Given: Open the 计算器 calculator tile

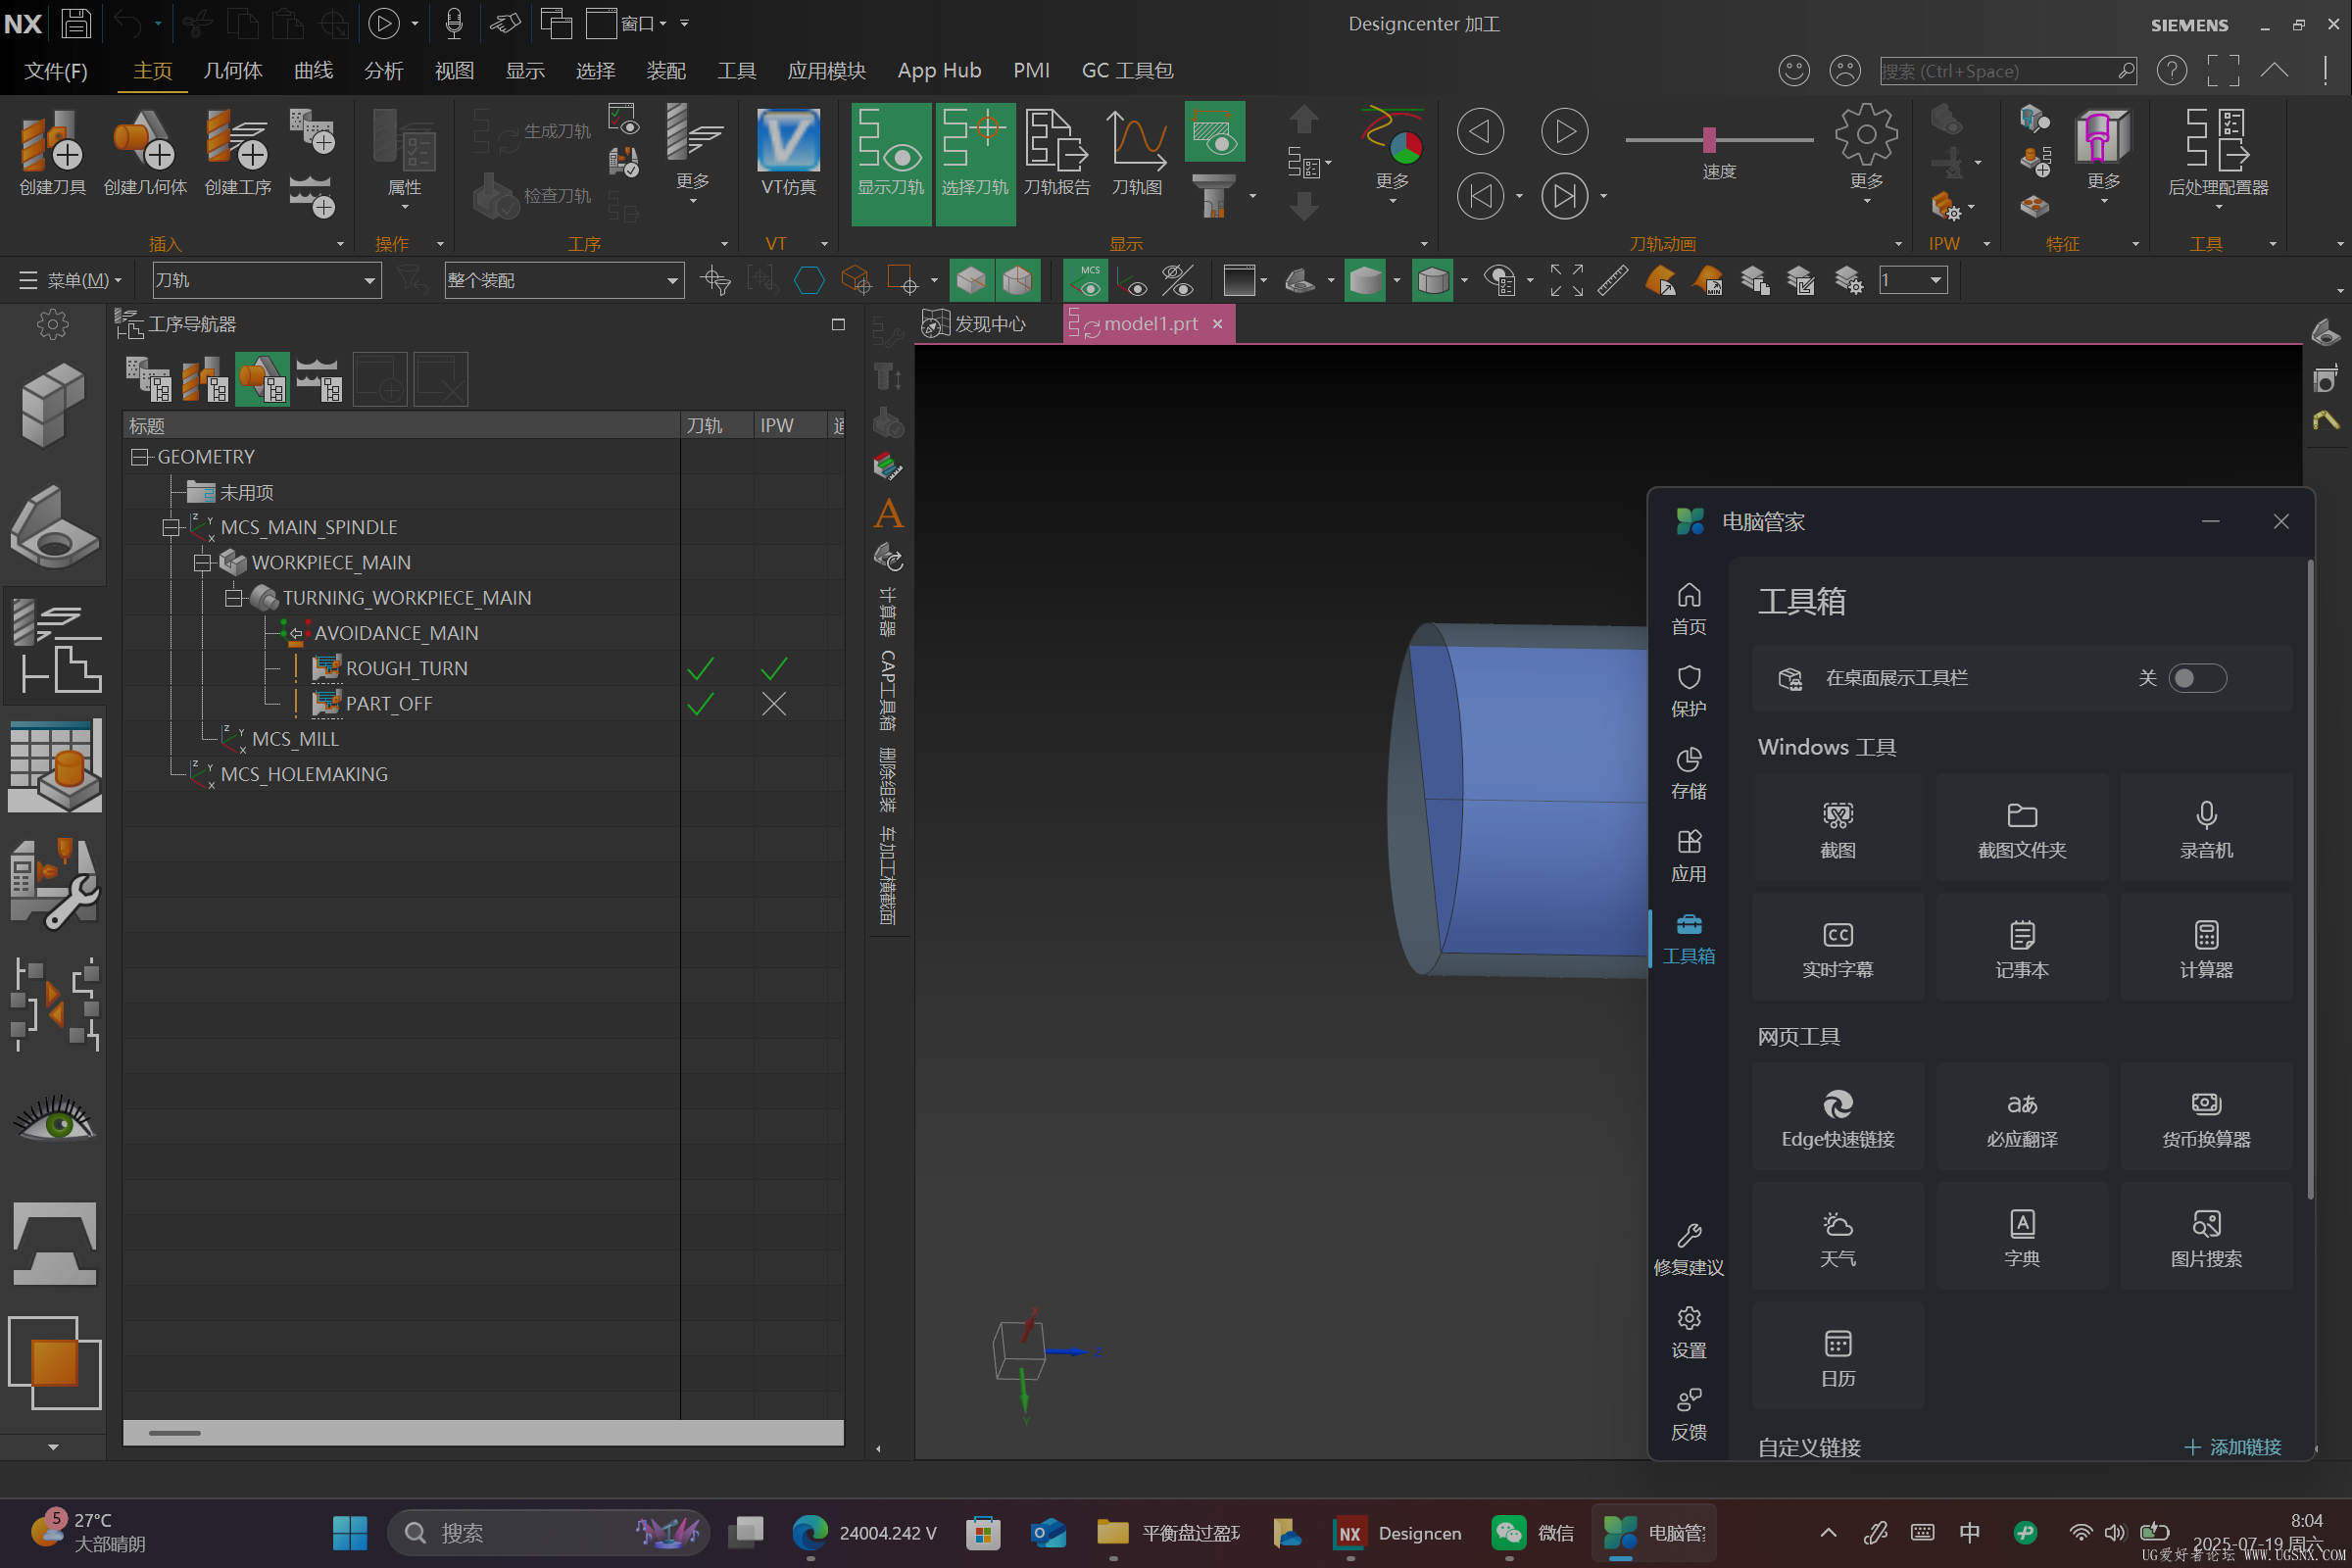Looking at the screenshot, I should [2205, 947].
